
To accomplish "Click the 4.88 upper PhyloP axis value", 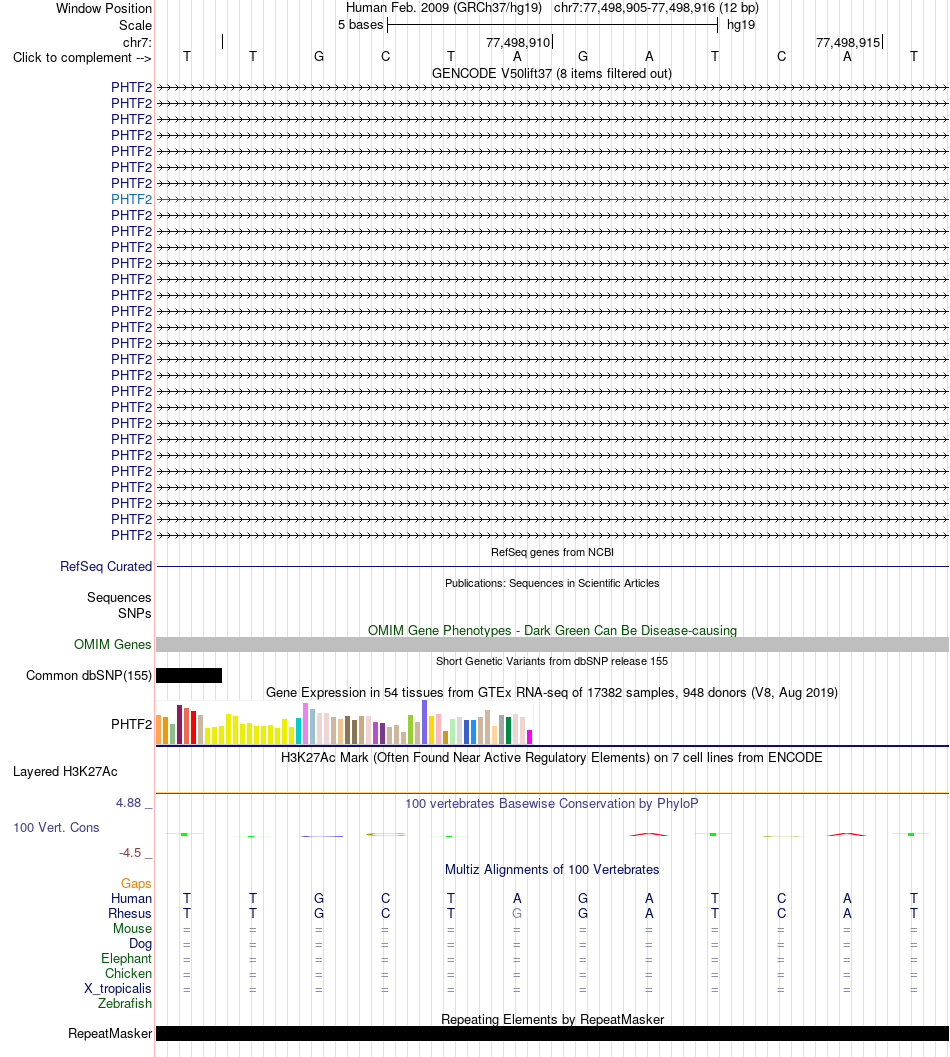I will tap(128, 803).
